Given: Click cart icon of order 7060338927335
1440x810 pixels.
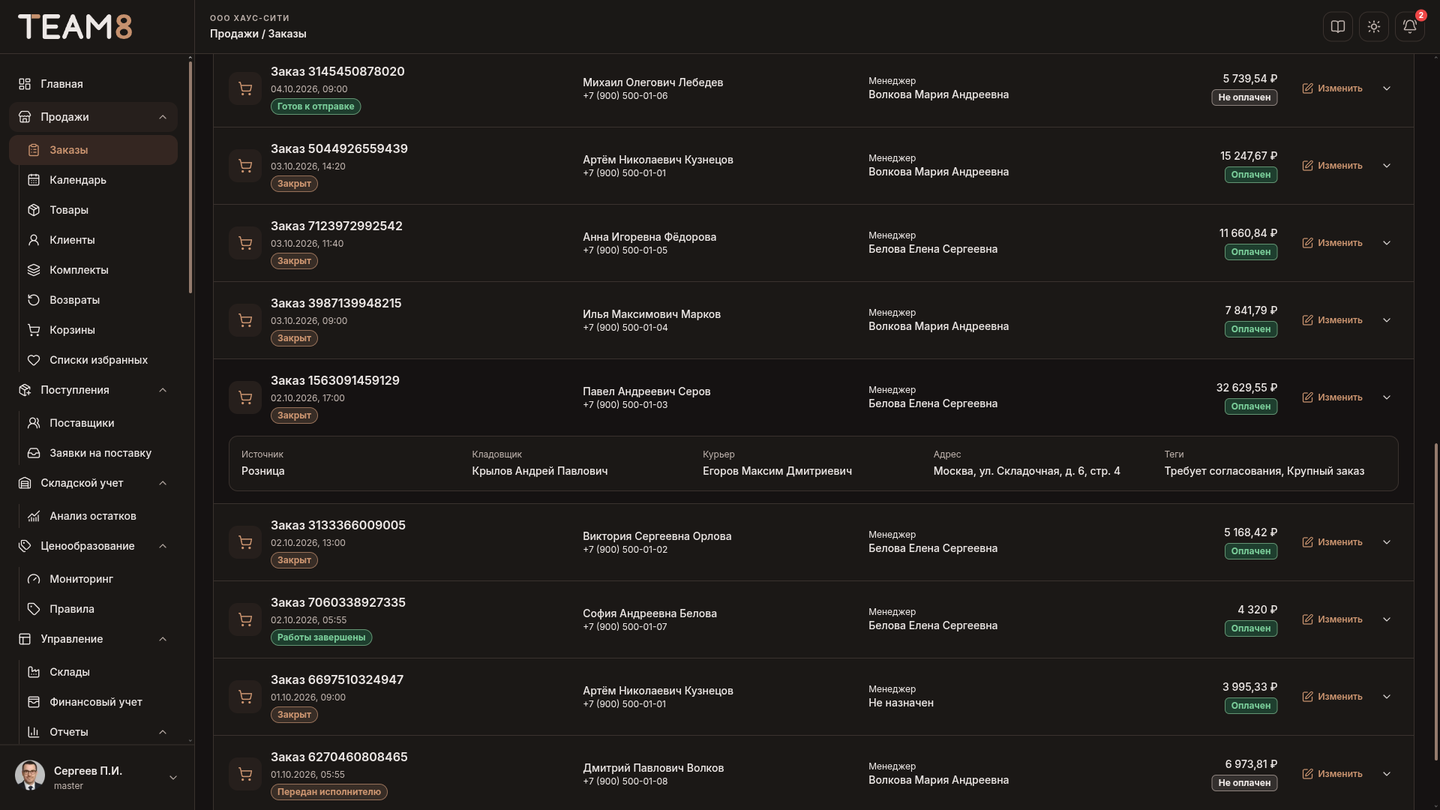Looking at the screenshot, I should pyautogui.click(x=245, y=619).
